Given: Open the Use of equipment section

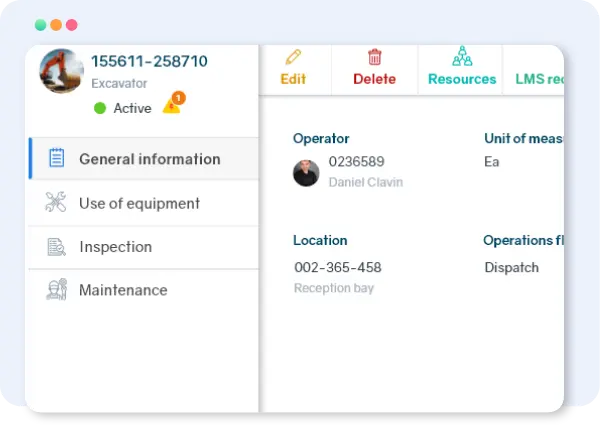Looking at the screenshot, I should point(139,203).
